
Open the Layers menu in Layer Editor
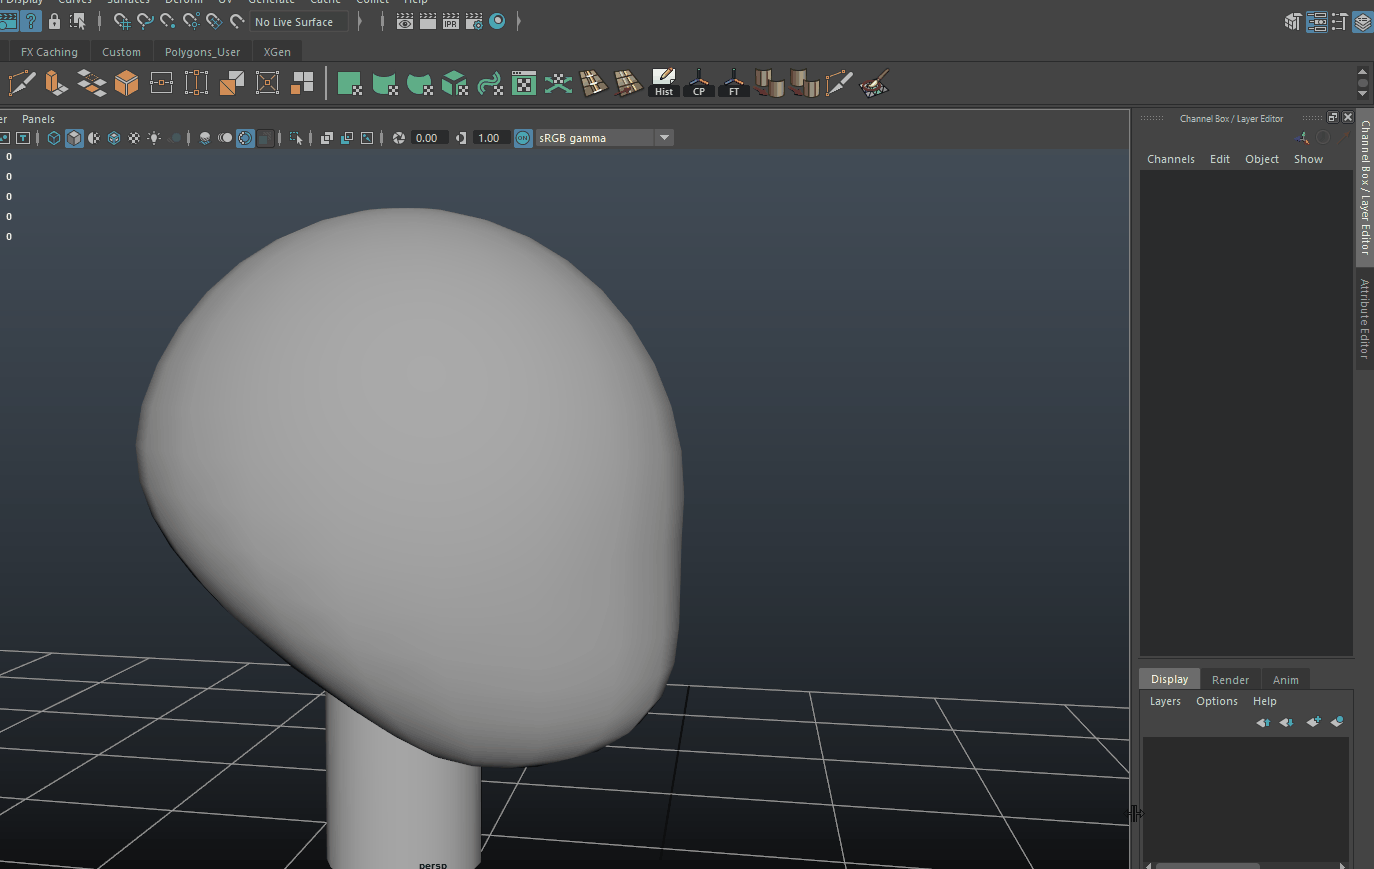(x=1165, y=701)
